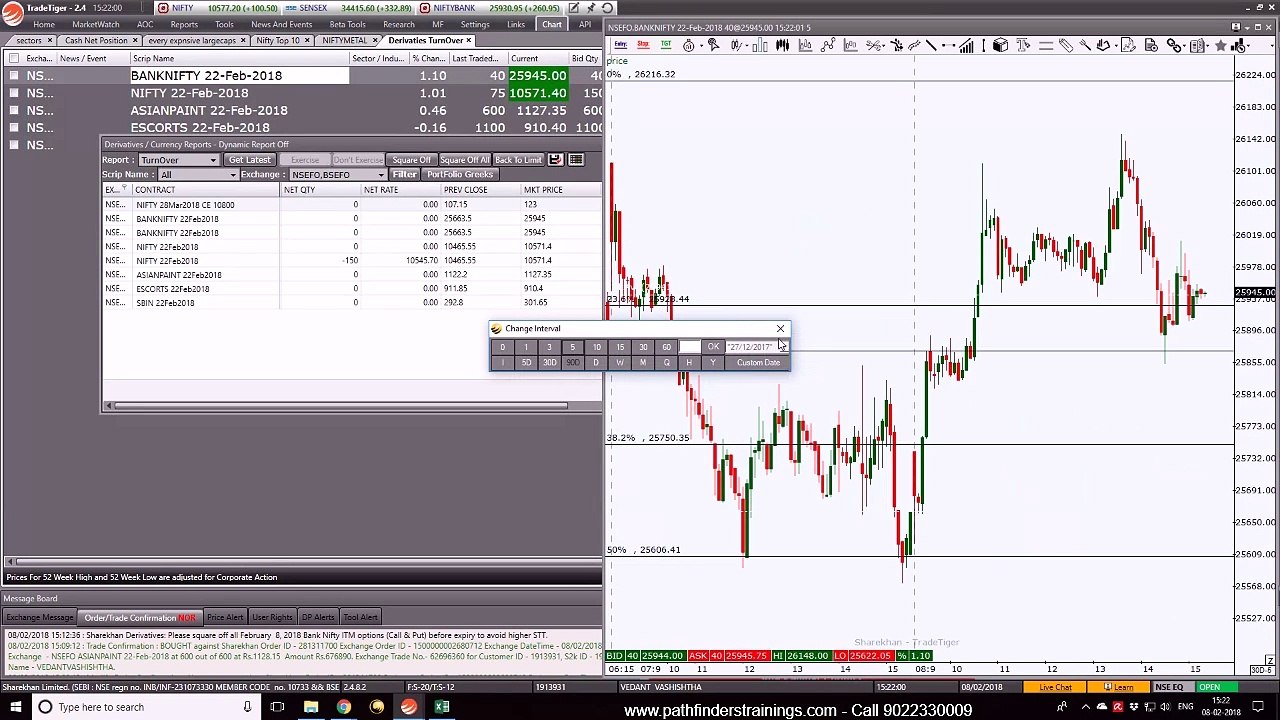Select the text annotation tool in chart toolbar
The width and height of the screenshot is (1280, 720).
(x=1022, y=45)
